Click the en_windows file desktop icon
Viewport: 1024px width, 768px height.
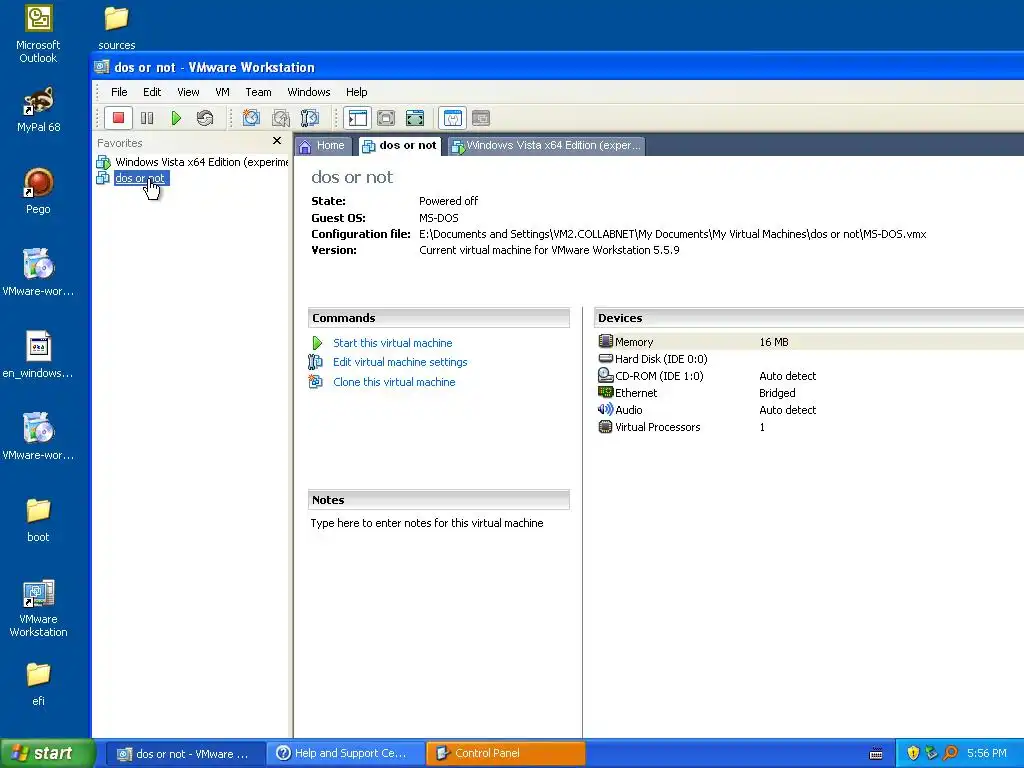(x=38, y=355)
